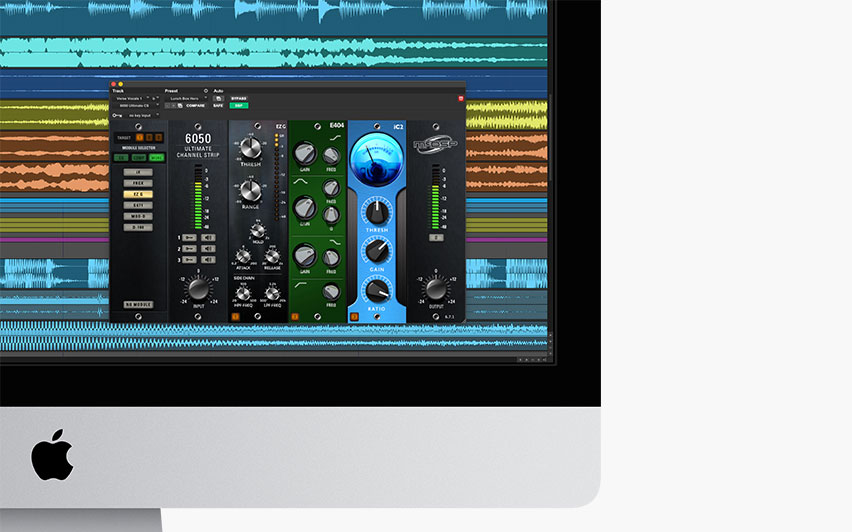852x532 pixels.
Task: Click the orange slot 3 button under iC2
Action: 354,316
